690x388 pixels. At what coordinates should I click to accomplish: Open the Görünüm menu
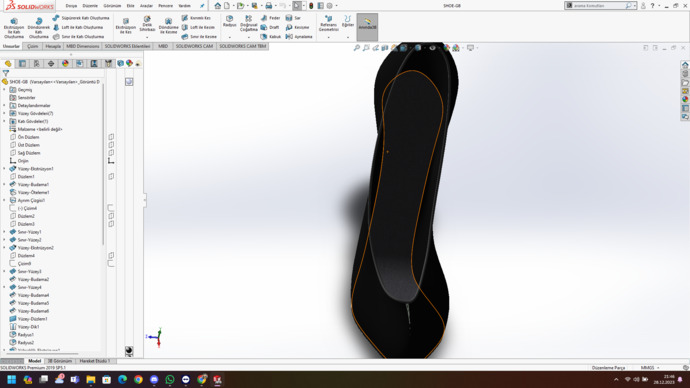coord(112,6)
